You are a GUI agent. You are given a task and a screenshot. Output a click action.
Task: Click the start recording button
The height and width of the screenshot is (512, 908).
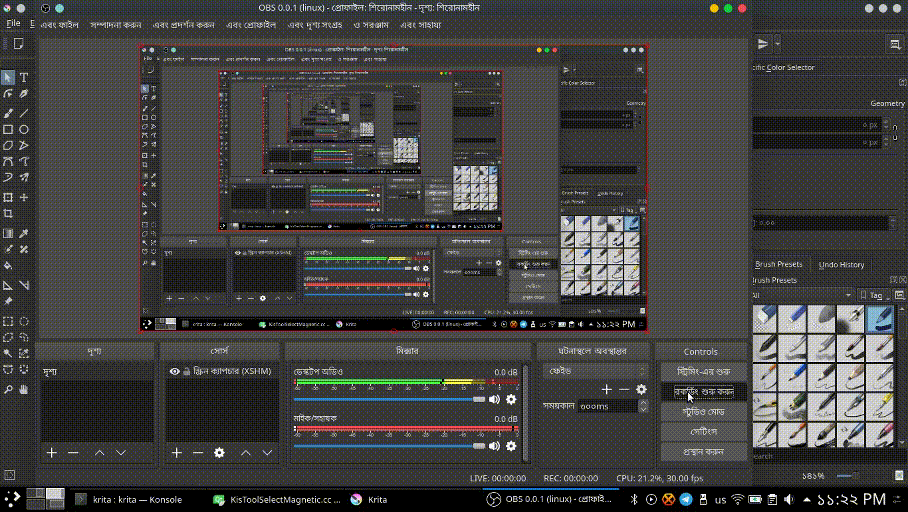coord(704,392)
